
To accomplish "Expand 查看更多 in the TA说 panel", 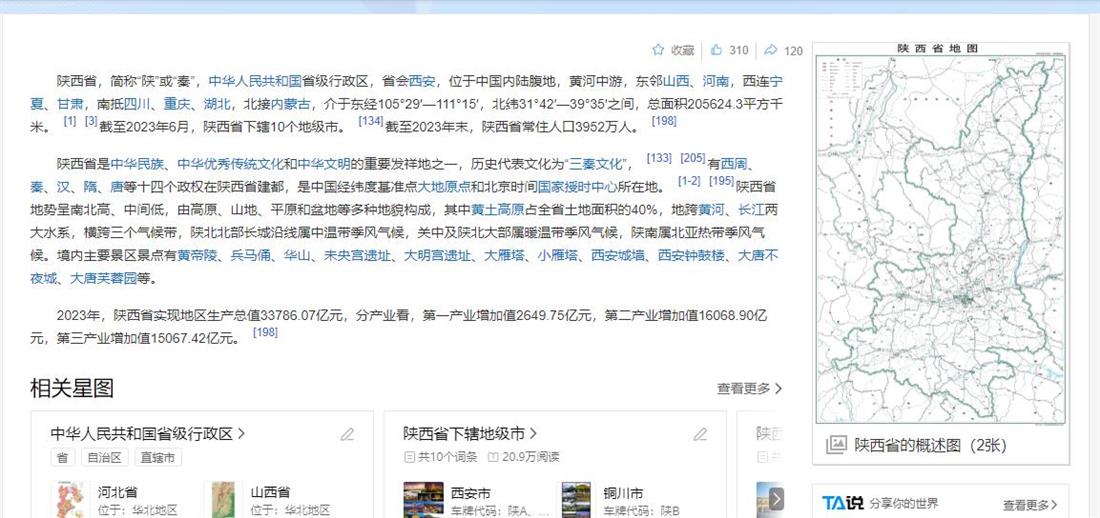I will (1030, 504).
